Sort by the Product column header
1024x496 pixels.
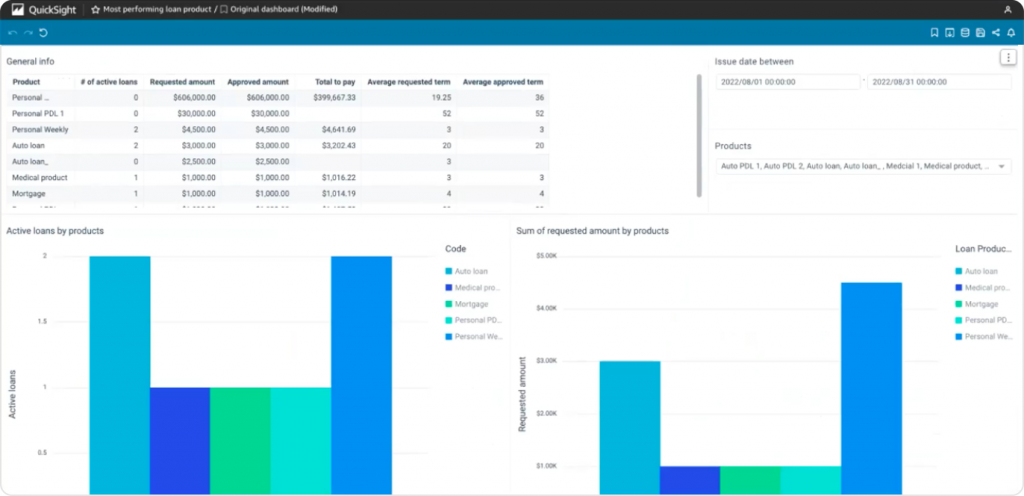(x=26, y=82)
